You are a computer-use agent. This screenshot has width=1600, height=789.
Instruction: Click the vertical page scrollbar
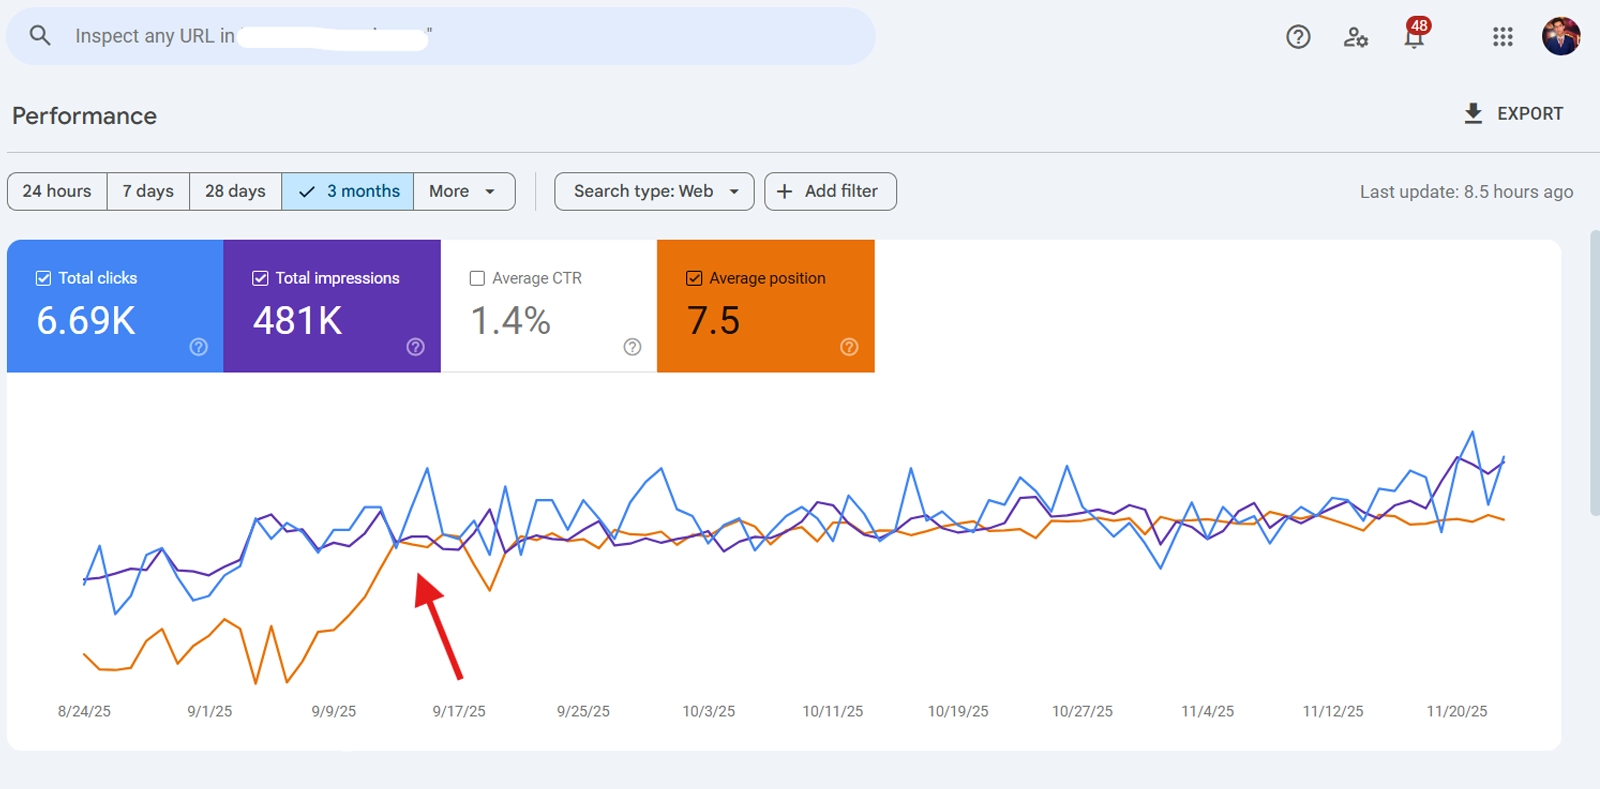click(x=1594, y=372)
